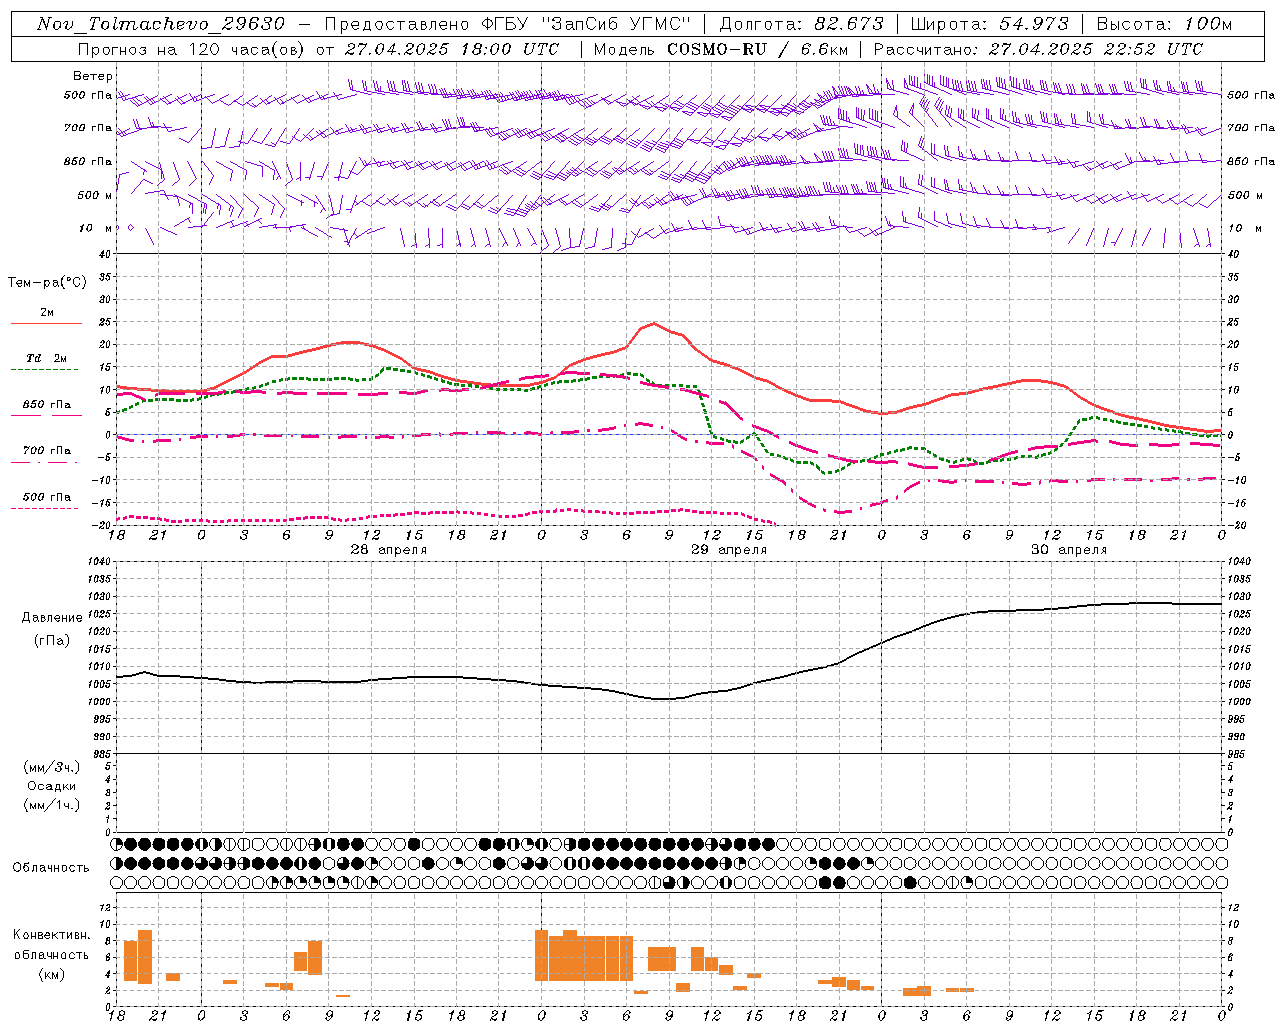This screenshot has width=1280, height=1024.
Task: Select the 'Широта: 54.973' header value
Action: [989, 24]
